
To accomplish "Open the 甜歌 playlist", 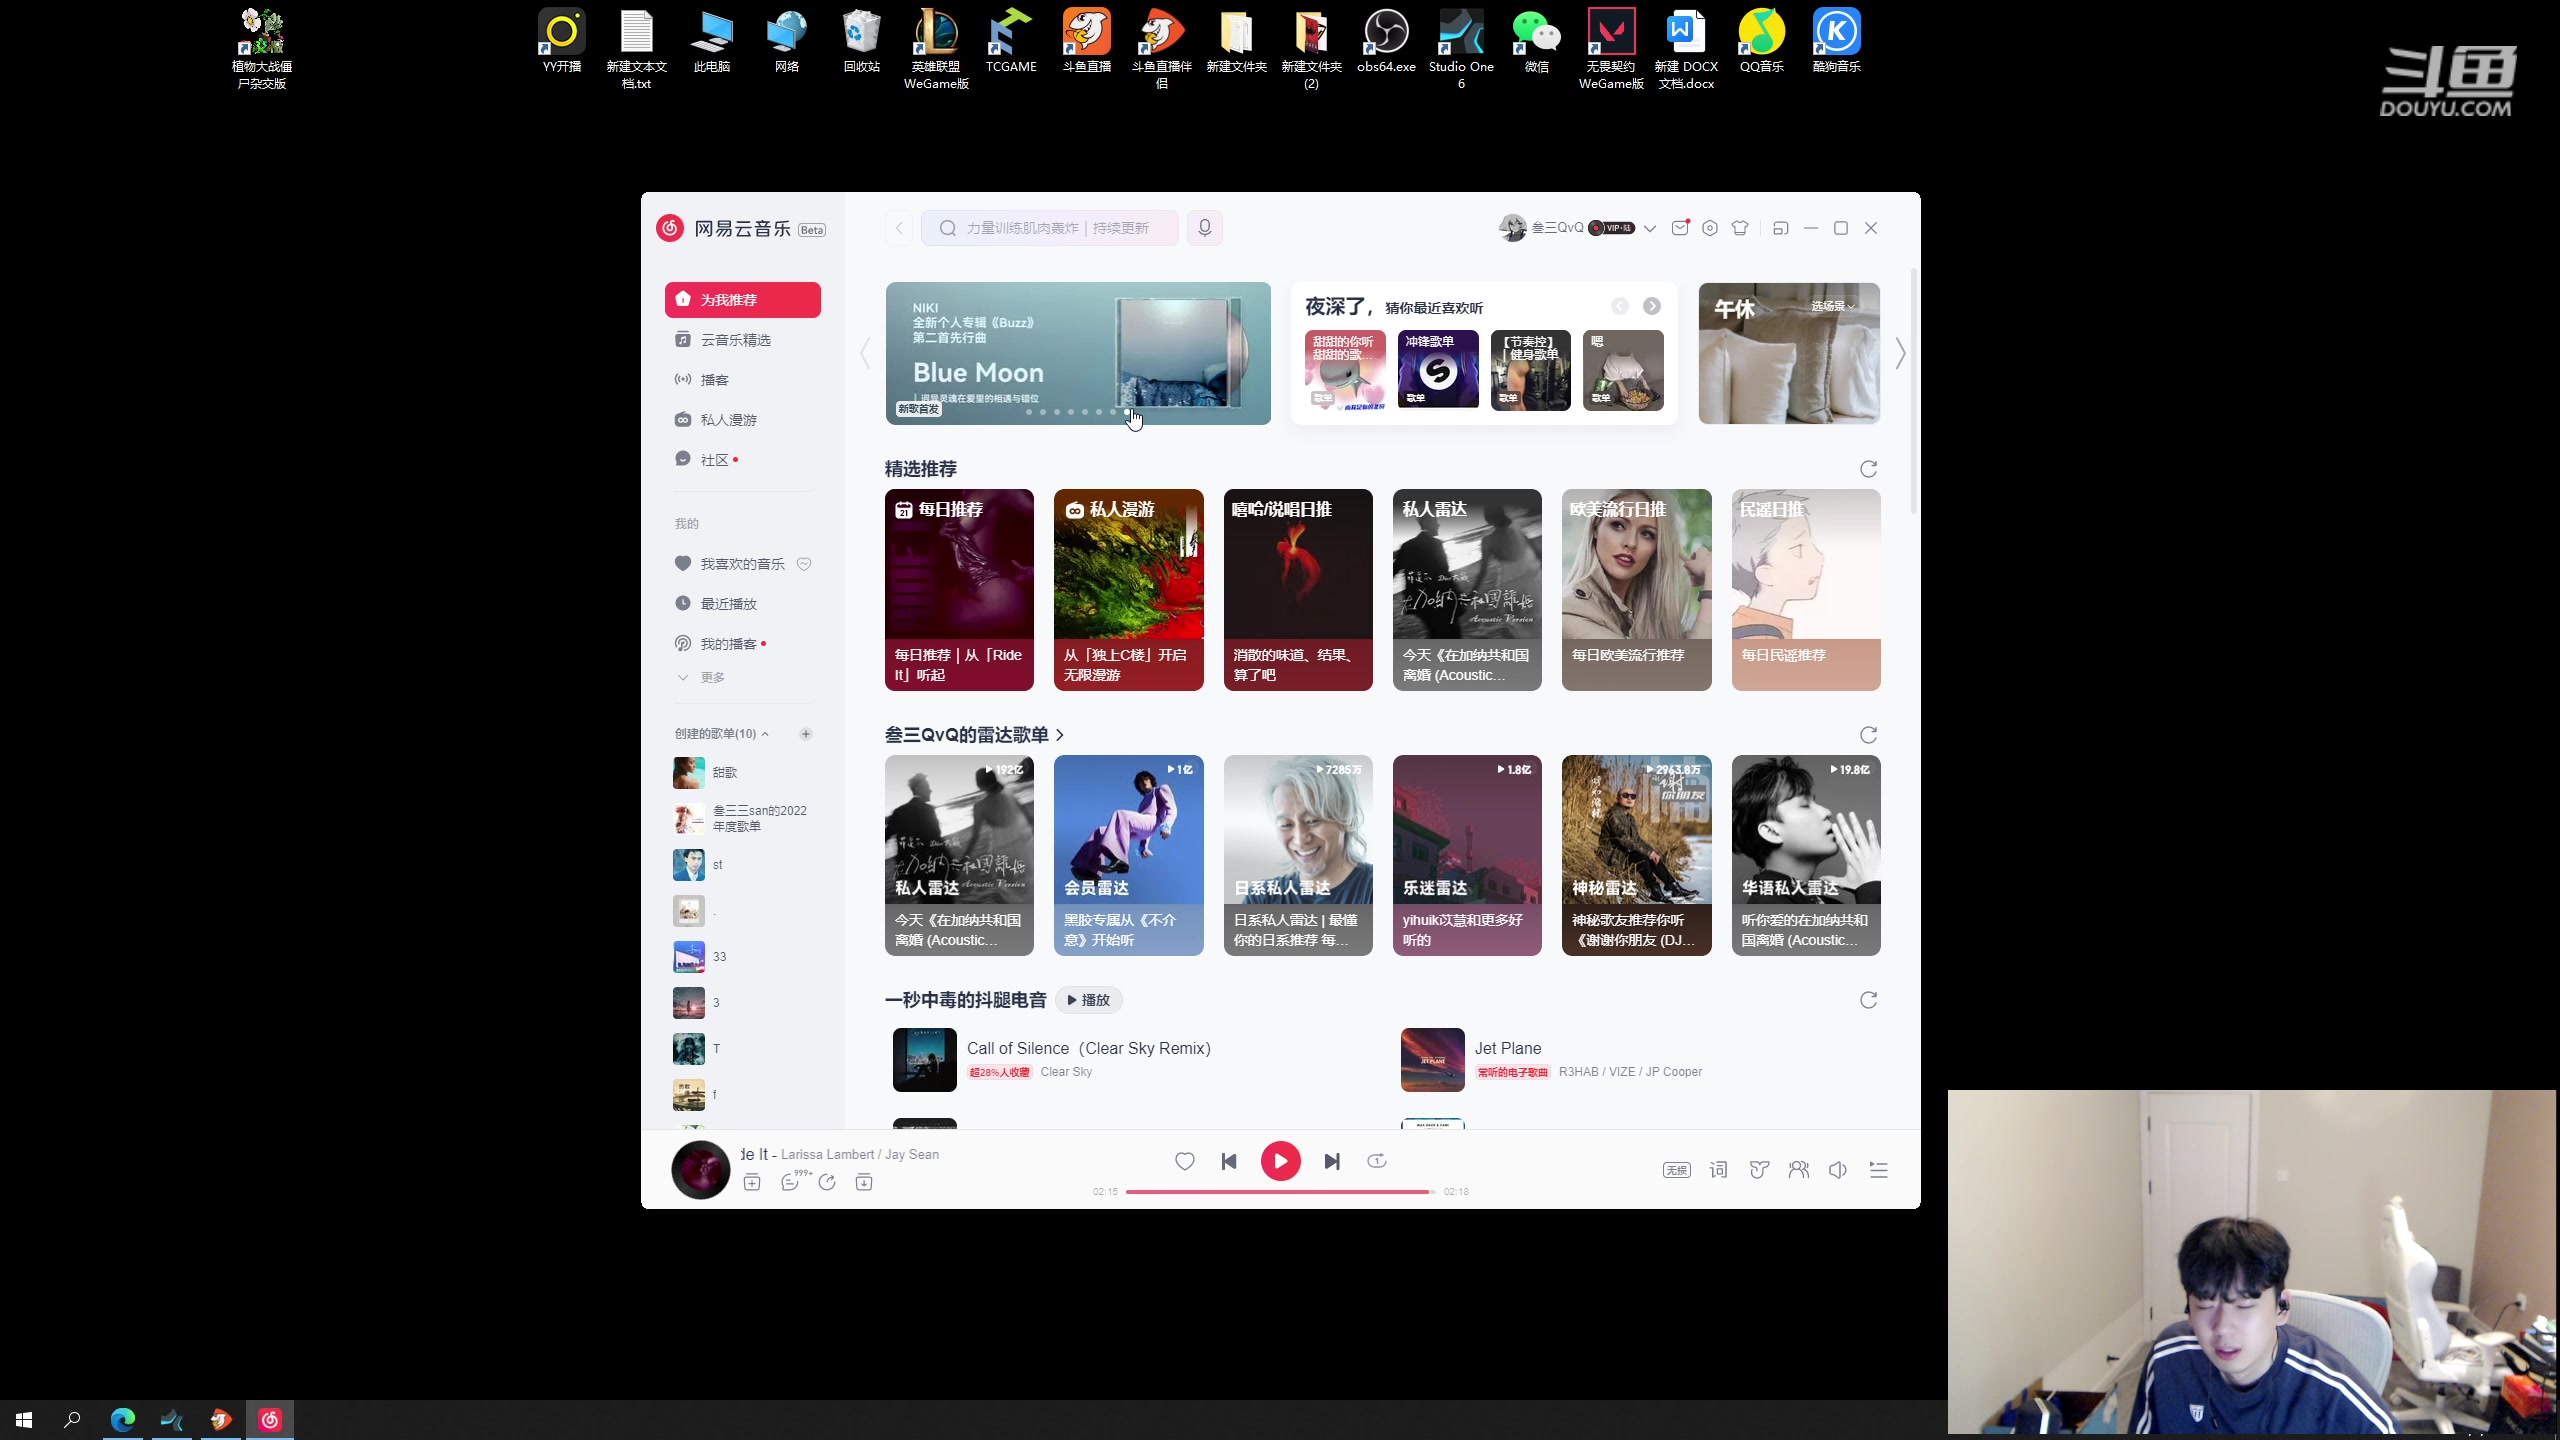I will coord(743,773).
